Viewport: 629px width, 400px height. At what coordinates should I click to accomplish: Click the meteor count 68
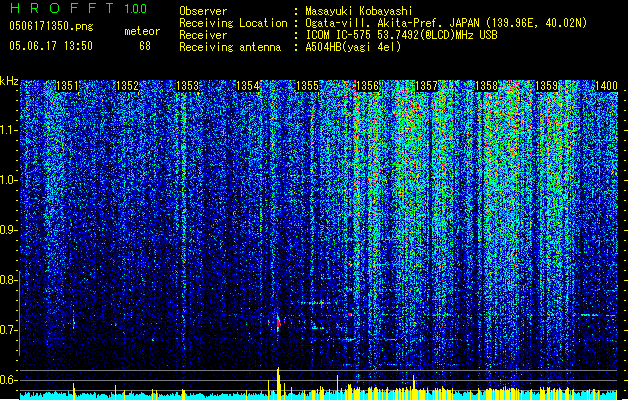(x=145, y=46)
